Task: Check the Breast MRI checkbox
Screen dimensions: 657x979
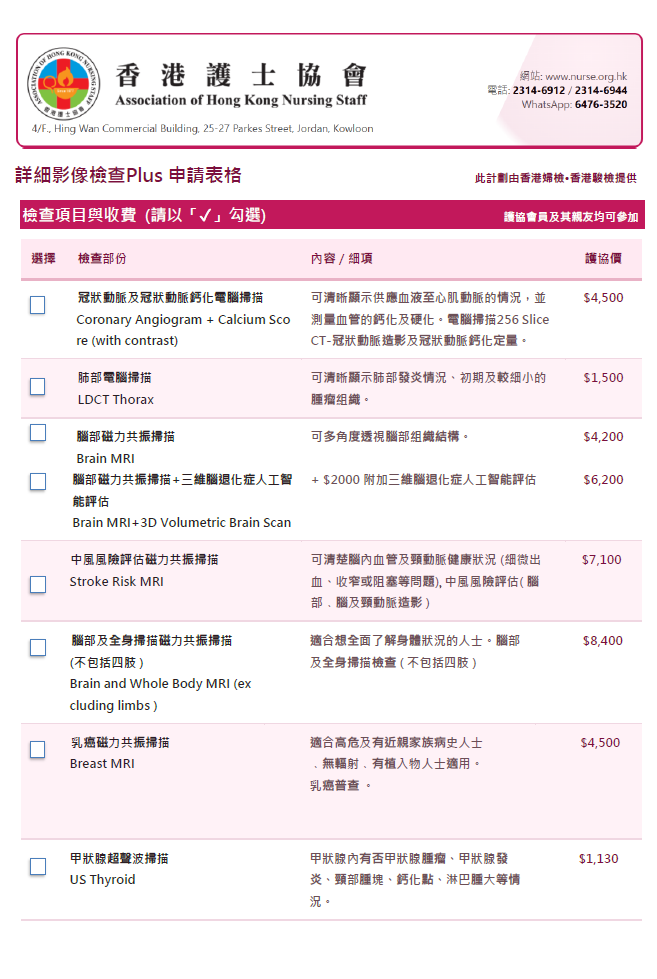Action: click(37, 749)
